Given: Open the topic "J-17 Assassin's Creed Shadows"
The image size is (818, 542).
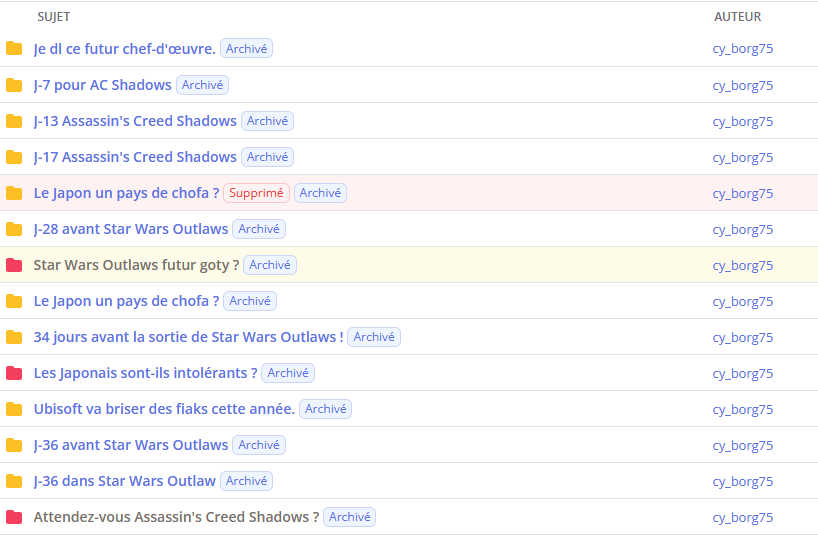Looking at the screenshot, I should tap(135, 157).
